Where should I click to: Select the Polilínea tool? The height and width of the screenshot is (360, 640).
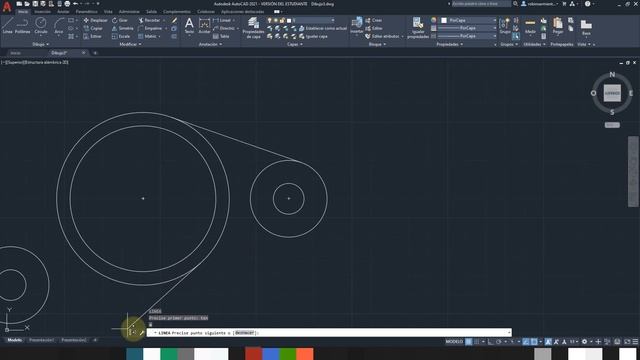22,26
